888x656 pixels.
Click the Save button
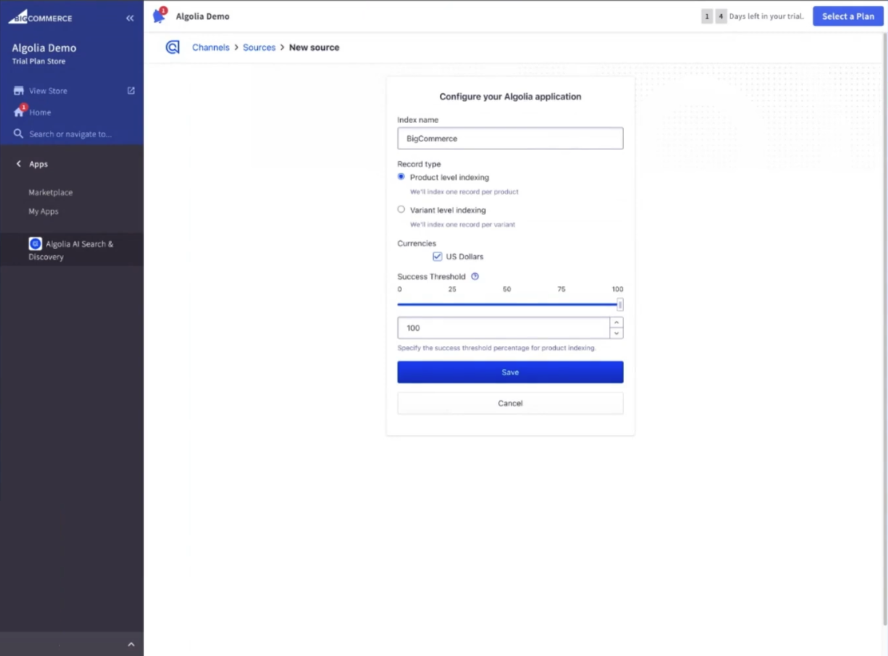pyautogui.click(x=510, y=372)
